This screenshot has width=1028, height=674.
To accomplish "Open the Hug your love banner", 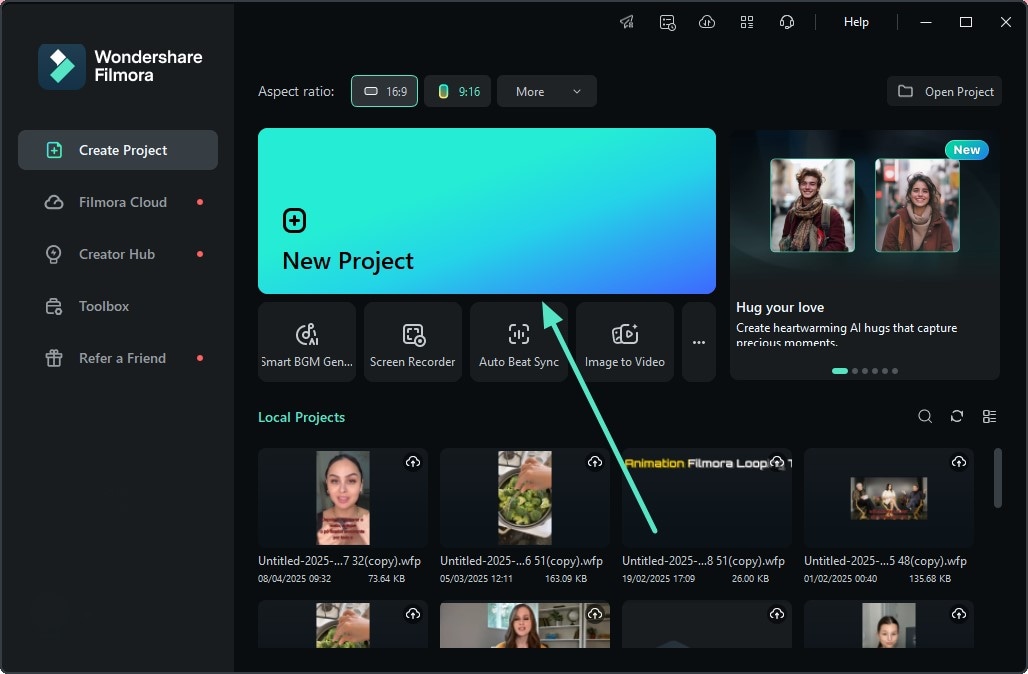I will (x=865, y=254).
